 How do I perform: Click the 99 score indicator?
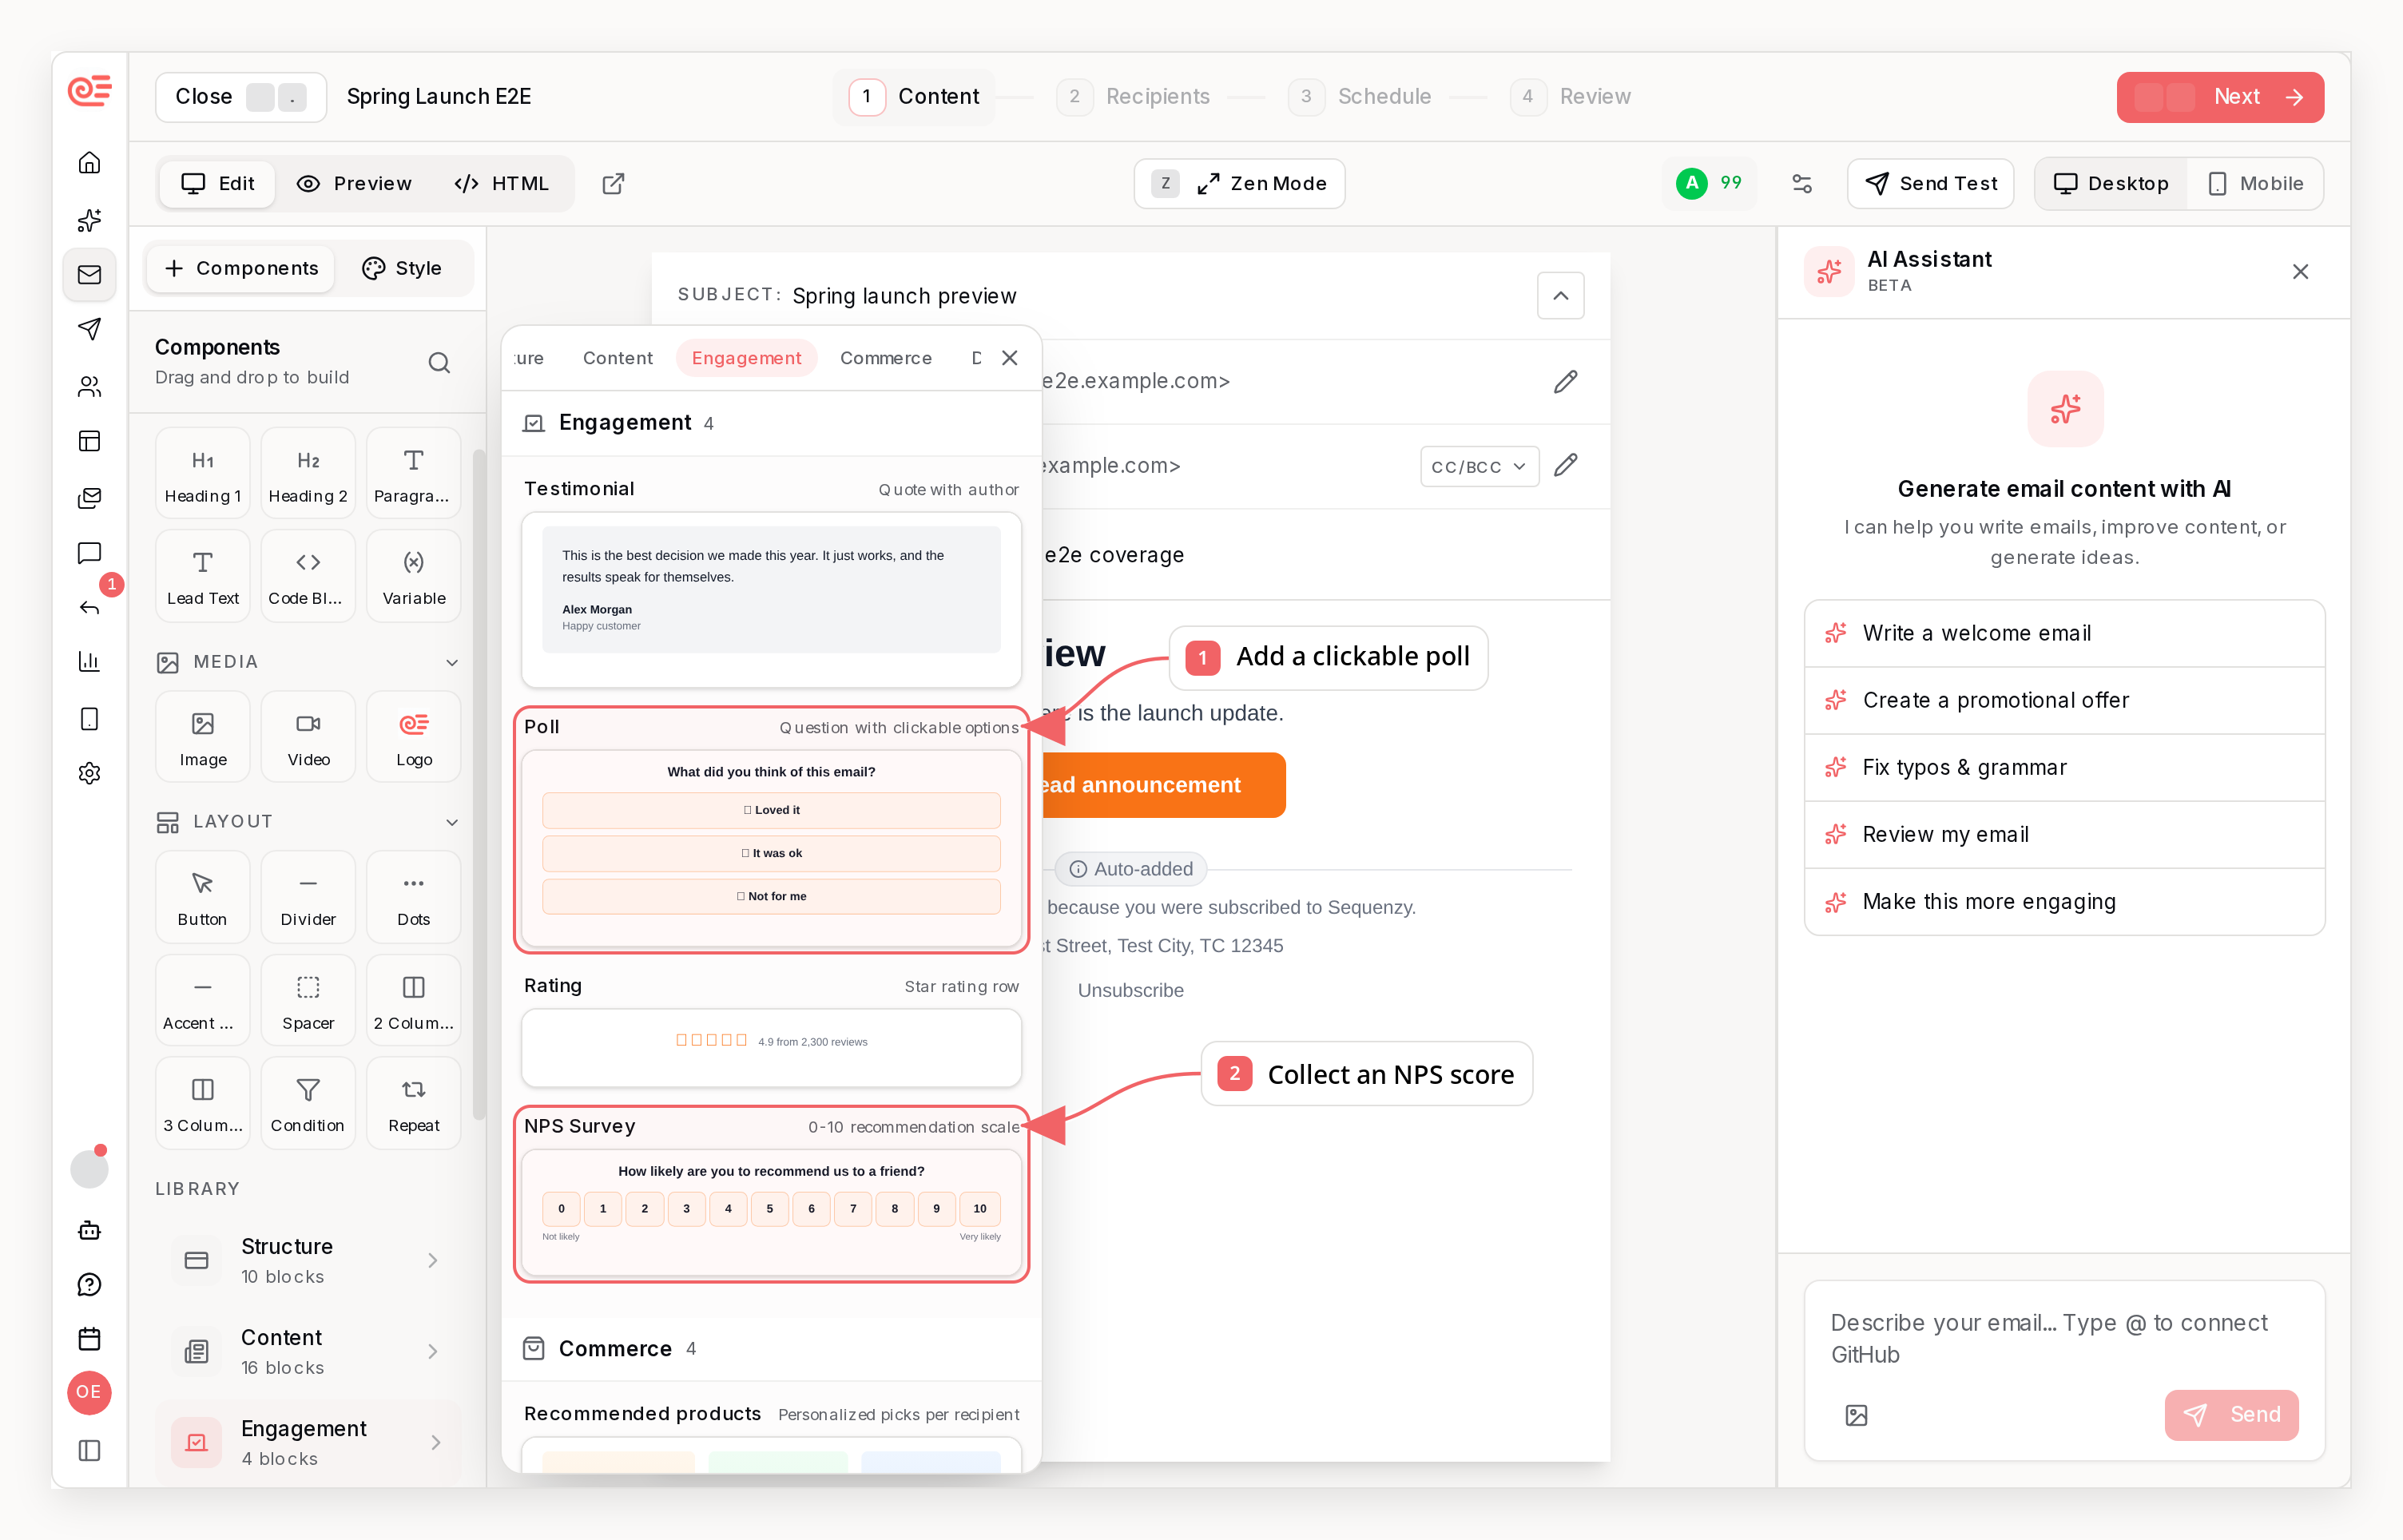click(x=1709, y=184)
